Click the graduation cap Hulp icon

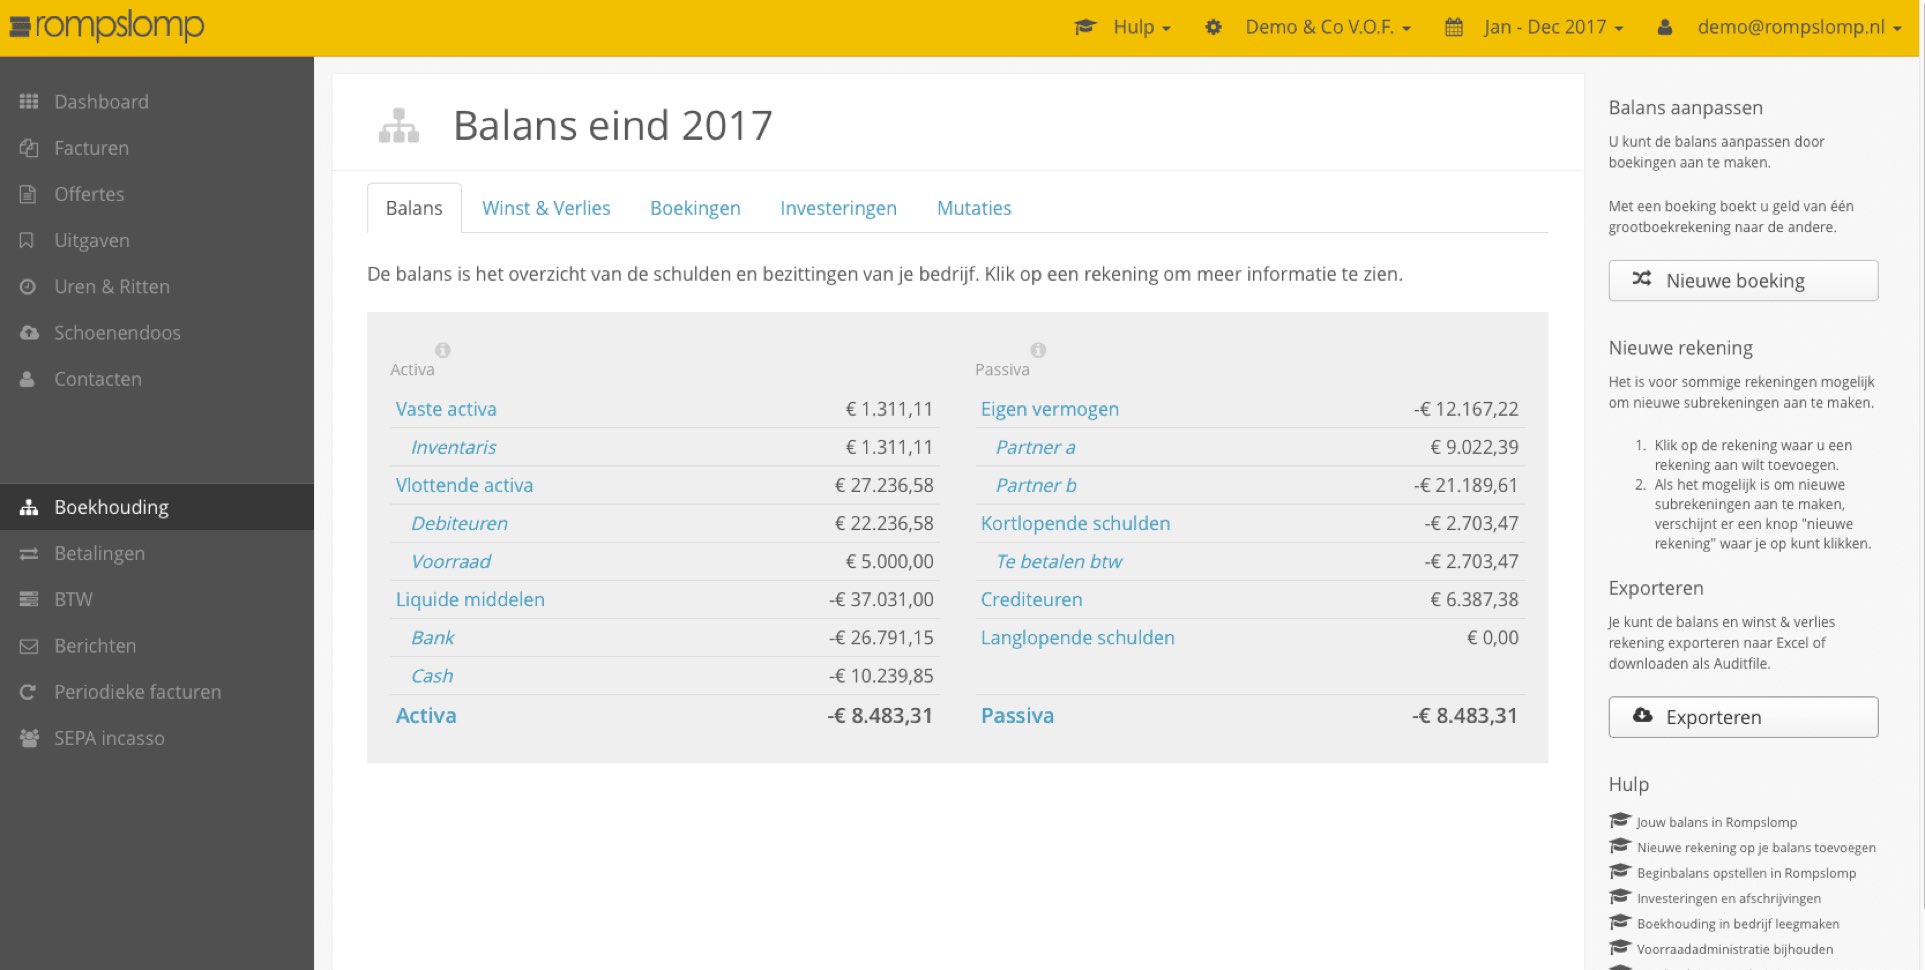[x=1085, y=27]
